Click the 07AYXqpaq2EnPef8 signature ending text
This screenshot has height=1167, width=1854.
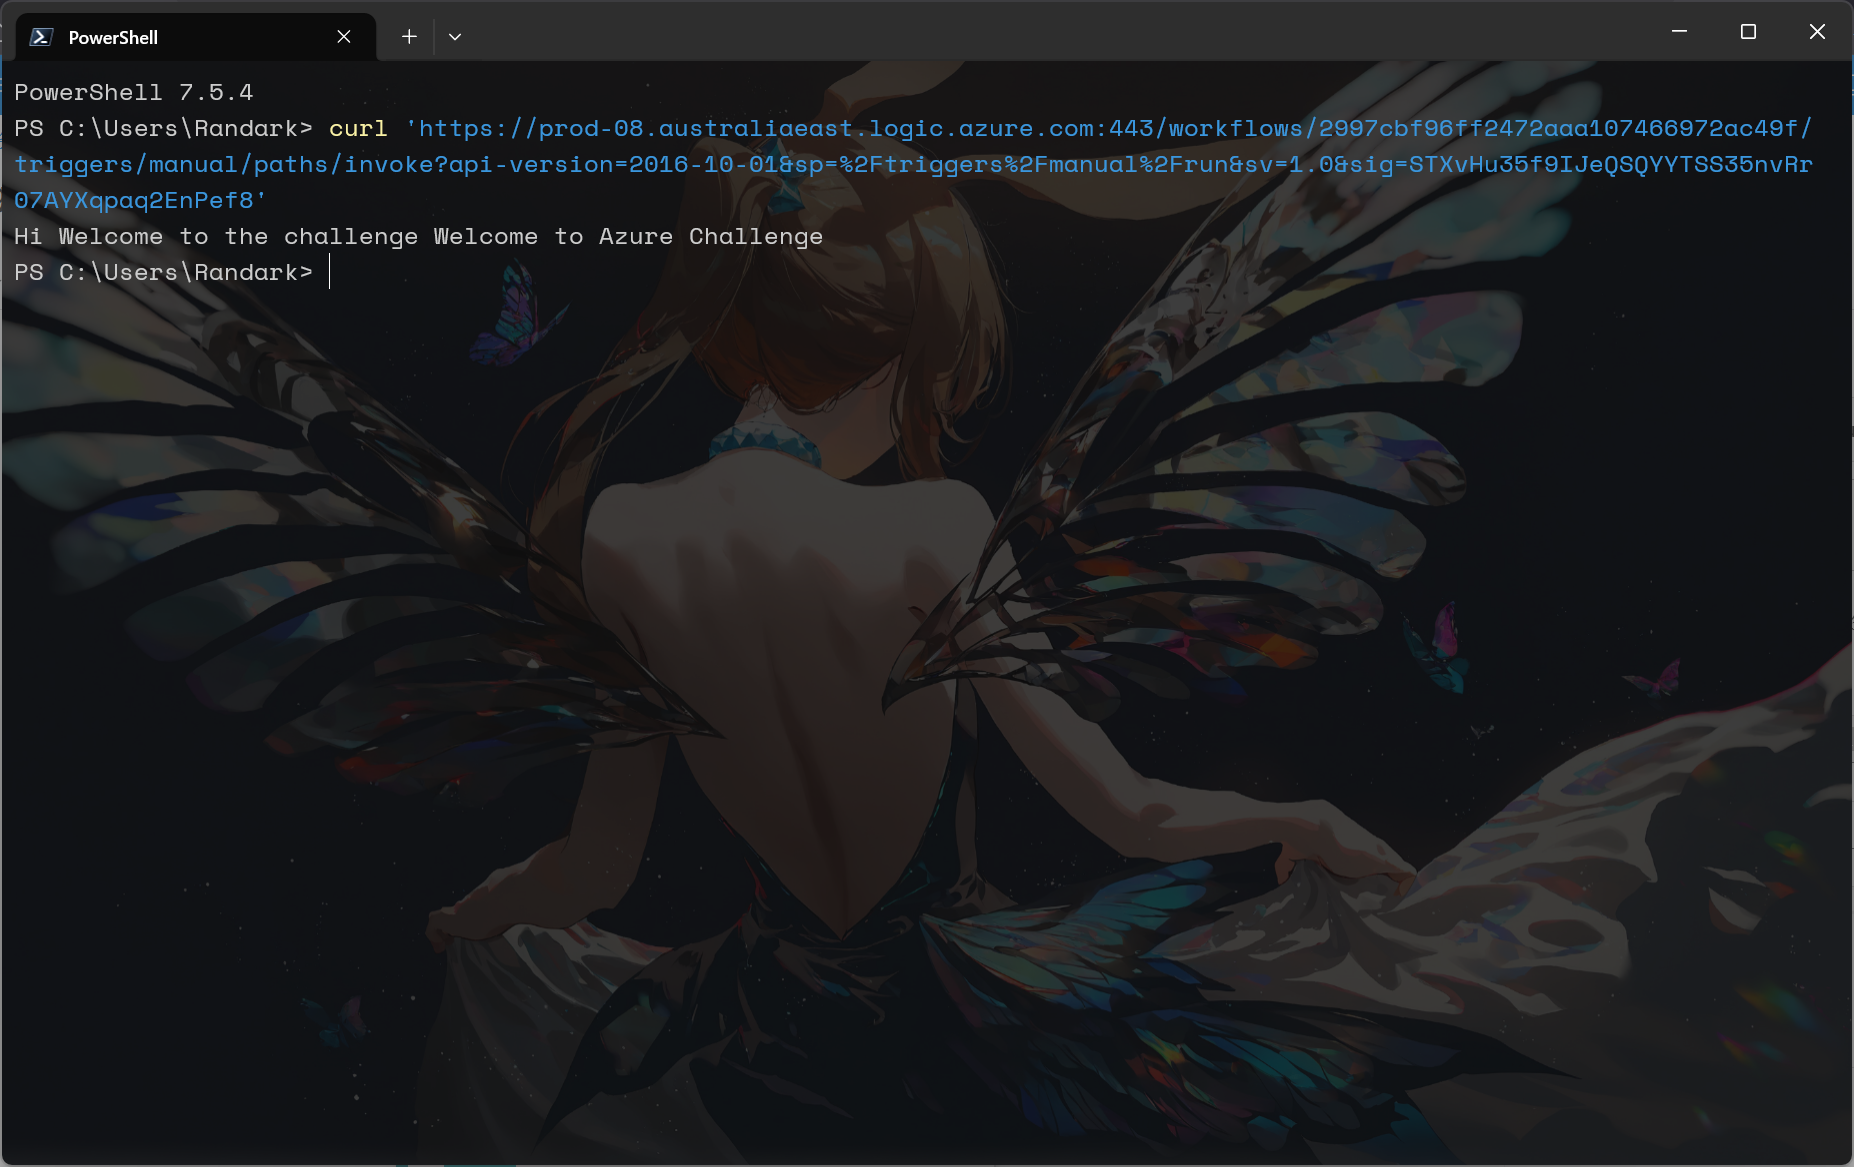click(x=134, y=200)
